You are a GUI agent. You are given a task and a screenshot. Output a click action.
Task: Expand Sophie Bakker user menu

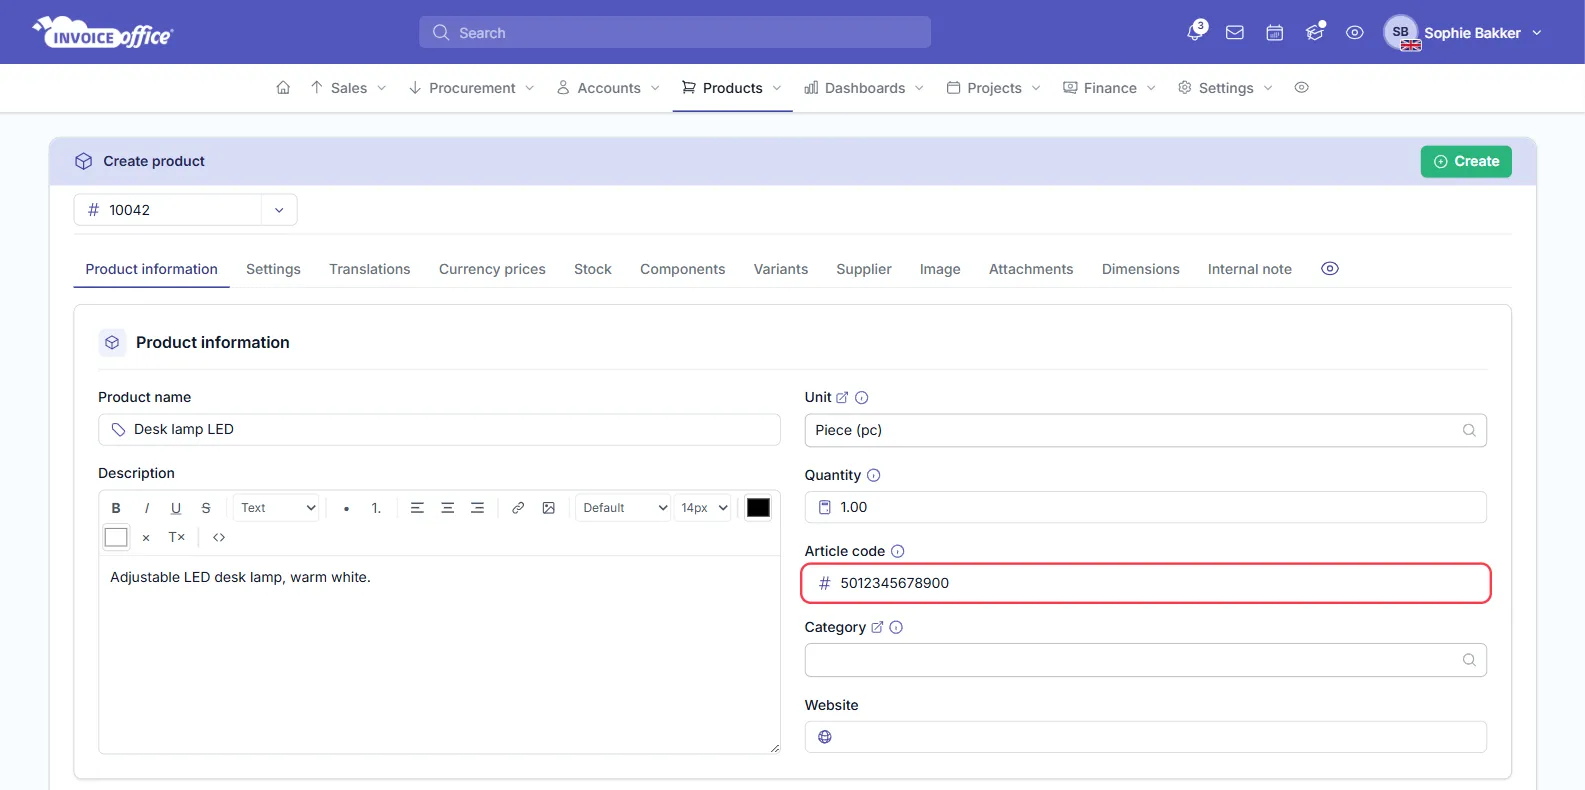pyautogui.click(x=1463, y=33)
